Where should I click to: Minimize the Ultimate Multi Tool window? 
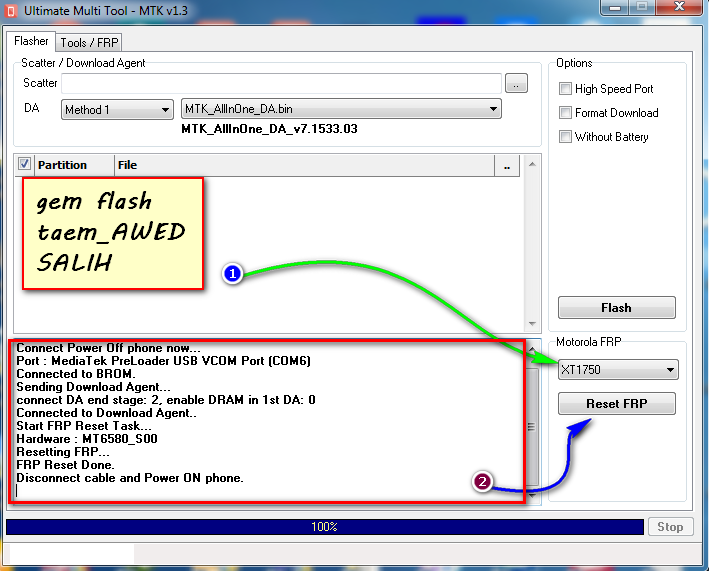click(x=614, y=8)
